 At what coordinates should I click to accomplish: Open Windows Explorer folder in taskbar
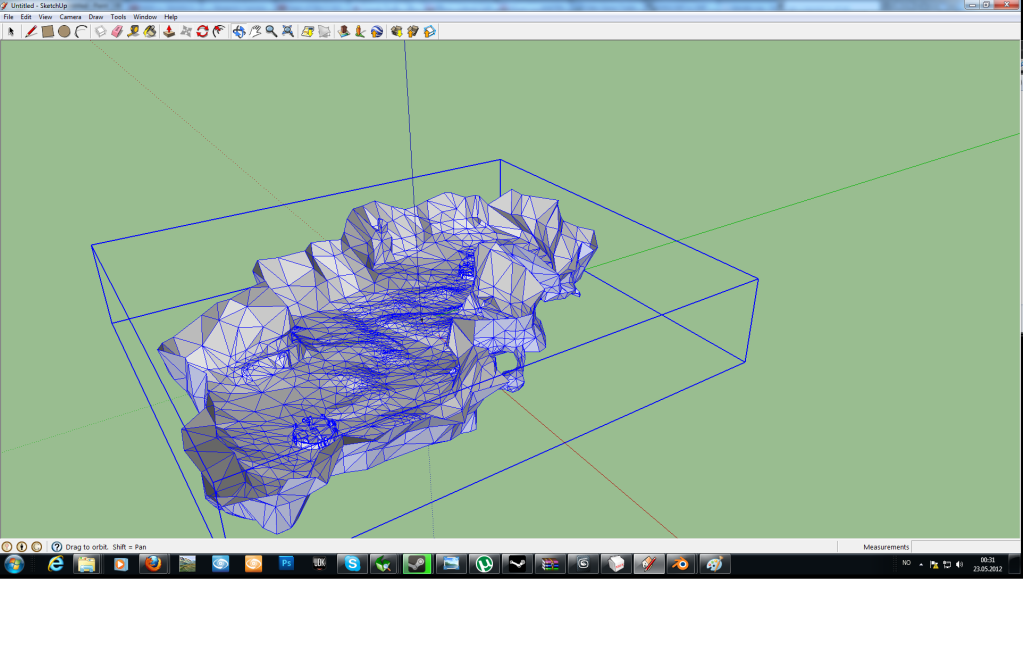pyautogui.click(x=87, y=564)
